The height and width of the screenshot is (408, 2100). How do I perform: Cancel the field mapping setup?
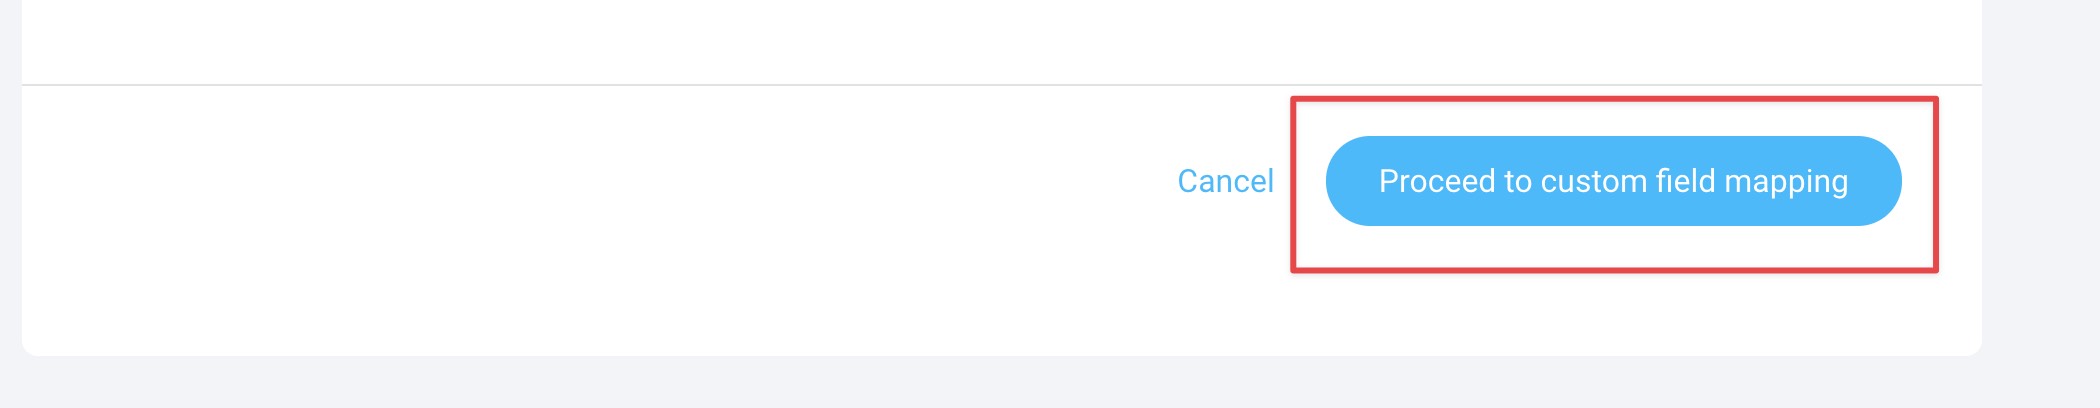1225,181
